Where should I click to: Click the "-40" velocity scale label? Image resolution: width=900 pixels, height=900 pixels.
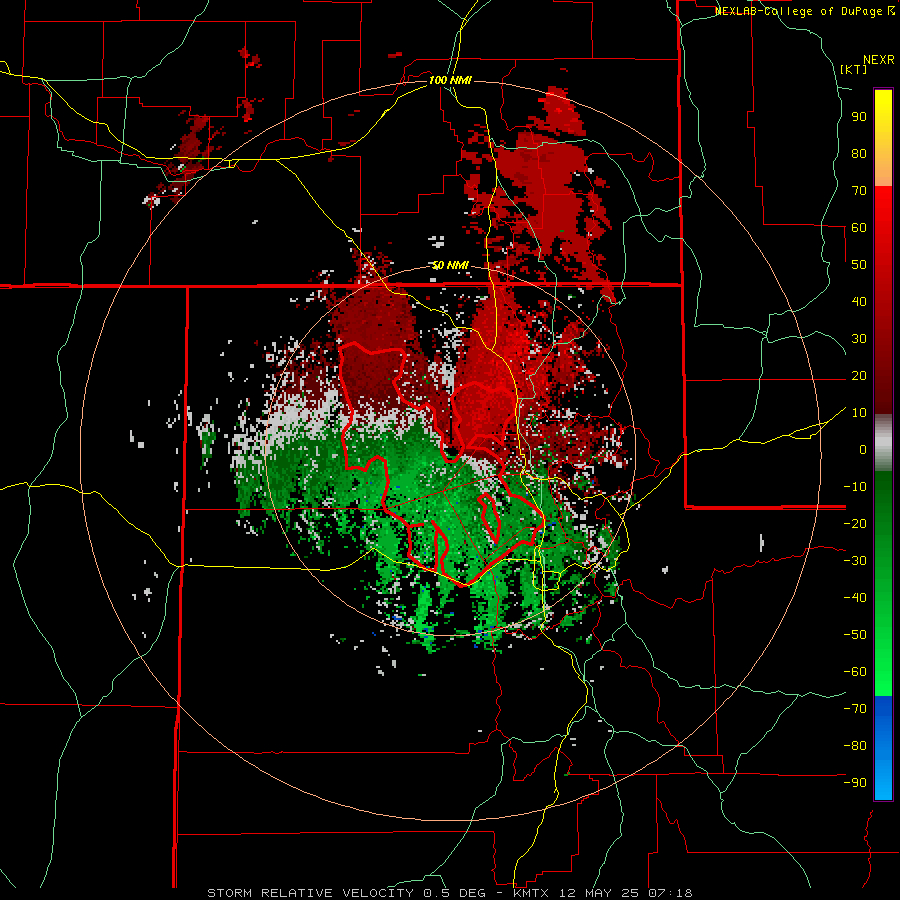point(855,598)
